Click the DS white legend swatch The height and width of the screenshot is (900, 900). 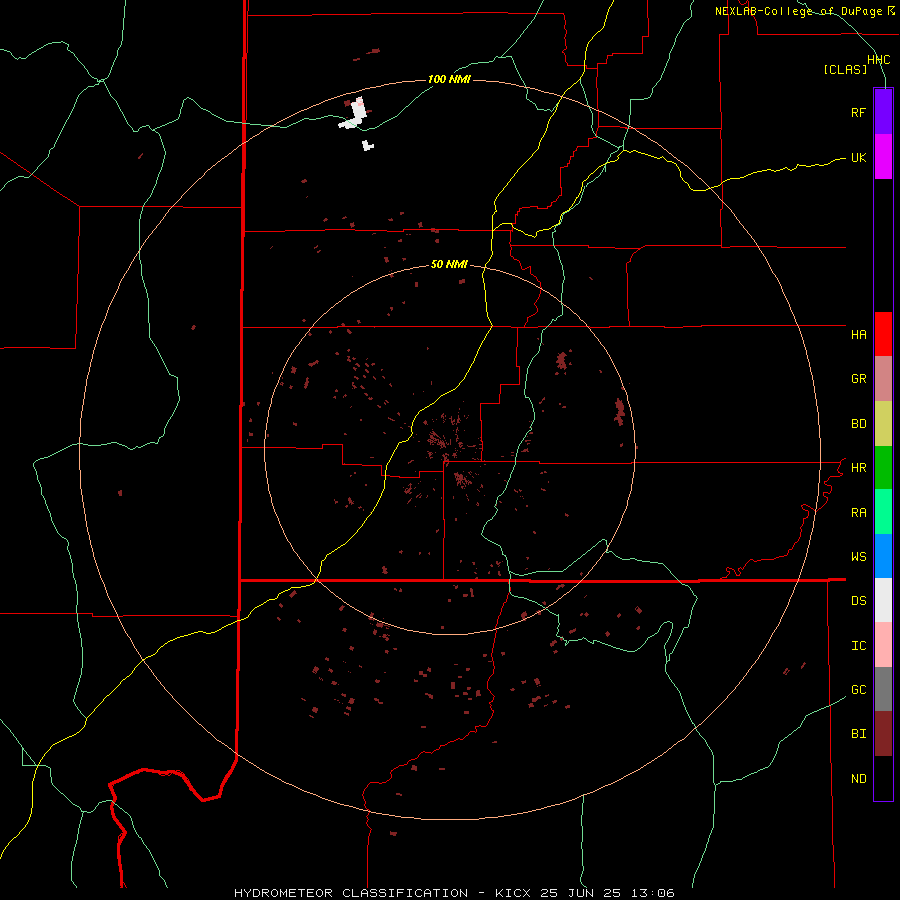[x=883, y=600]
